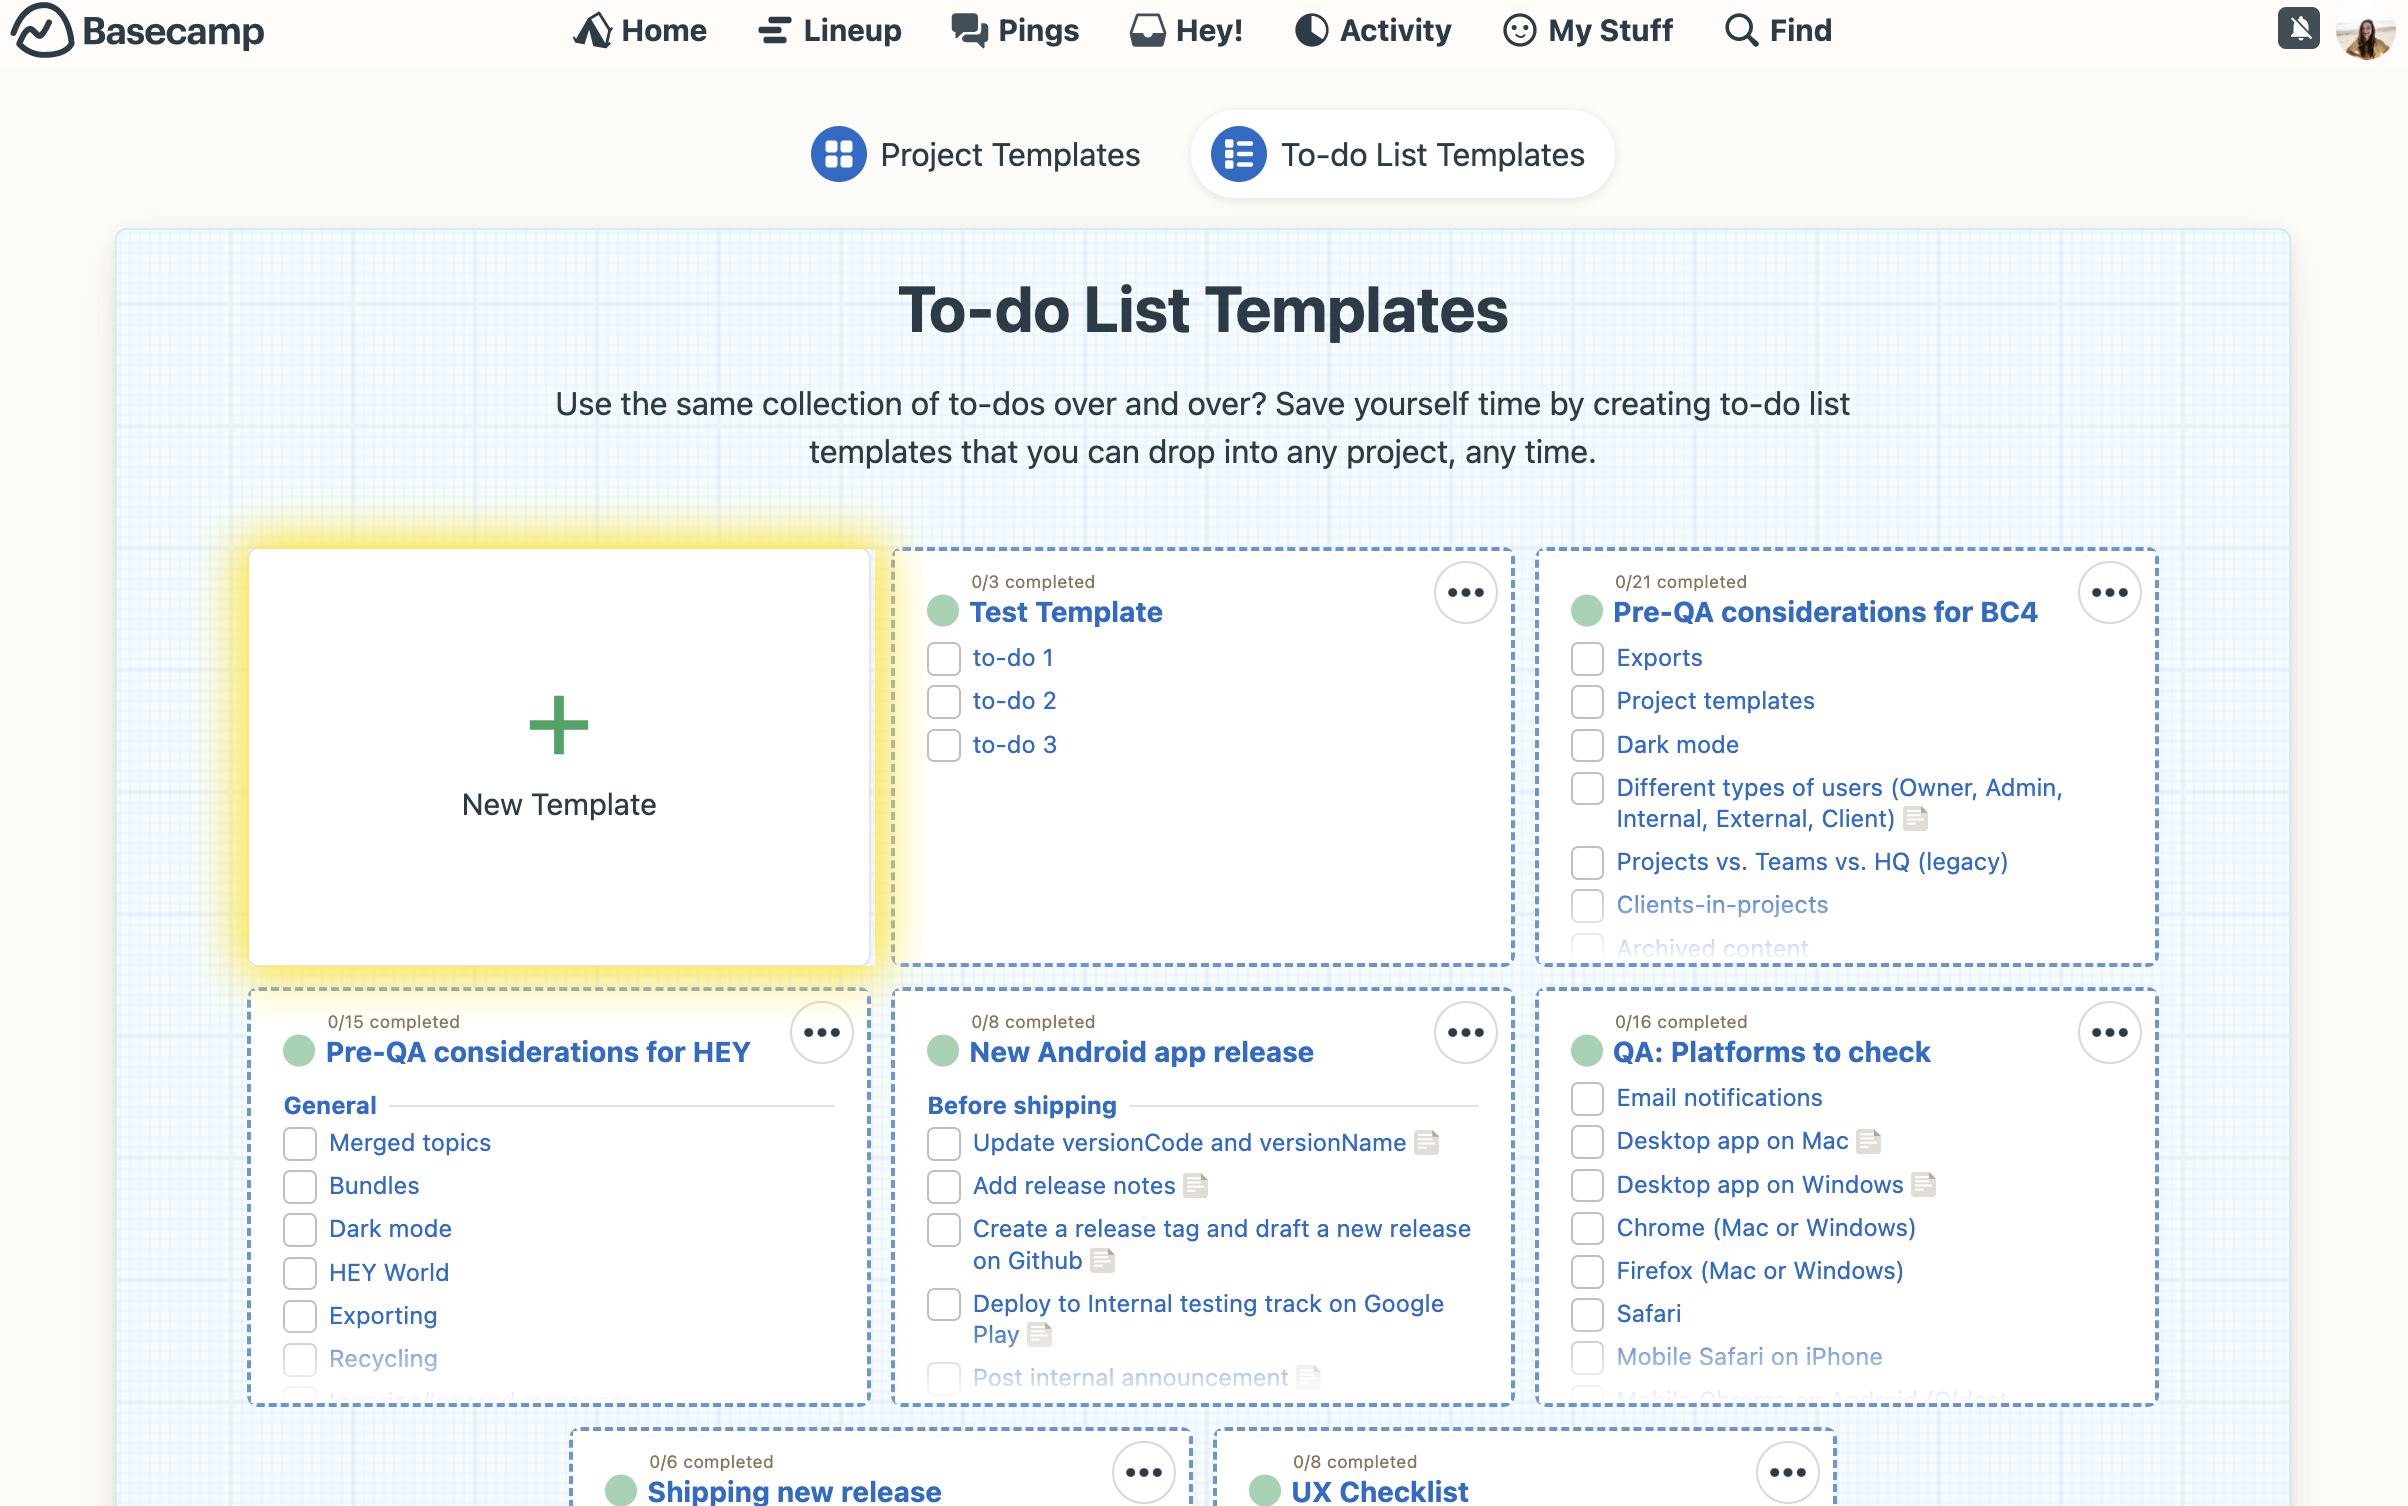The image size is (2408, 1506).
Task: Click the Before shipping group heading
Action: pos(1022,1105)
